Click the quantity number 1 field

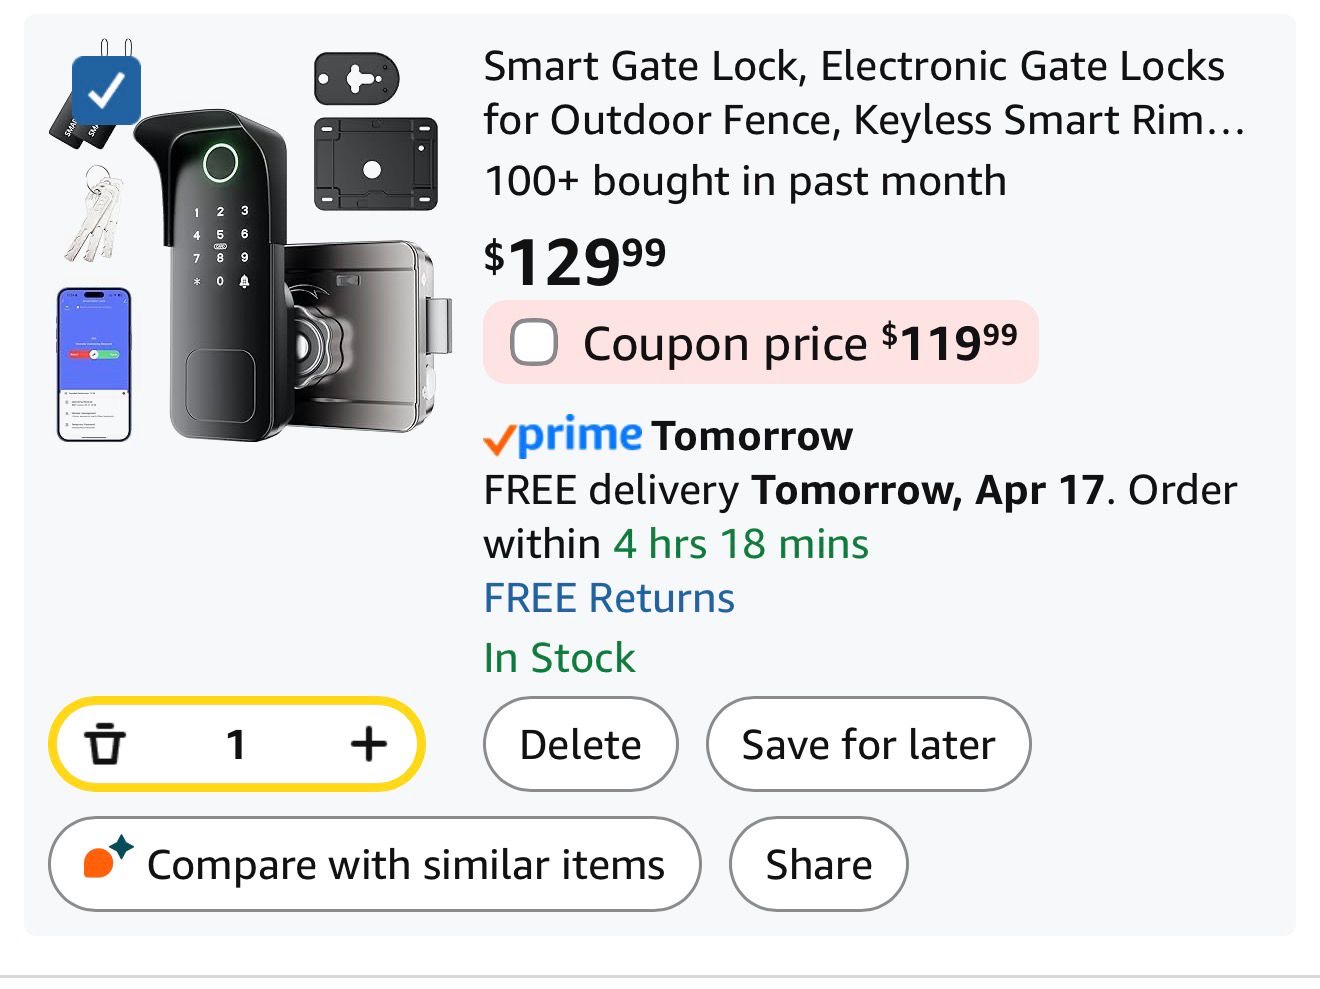click(236, 744)
